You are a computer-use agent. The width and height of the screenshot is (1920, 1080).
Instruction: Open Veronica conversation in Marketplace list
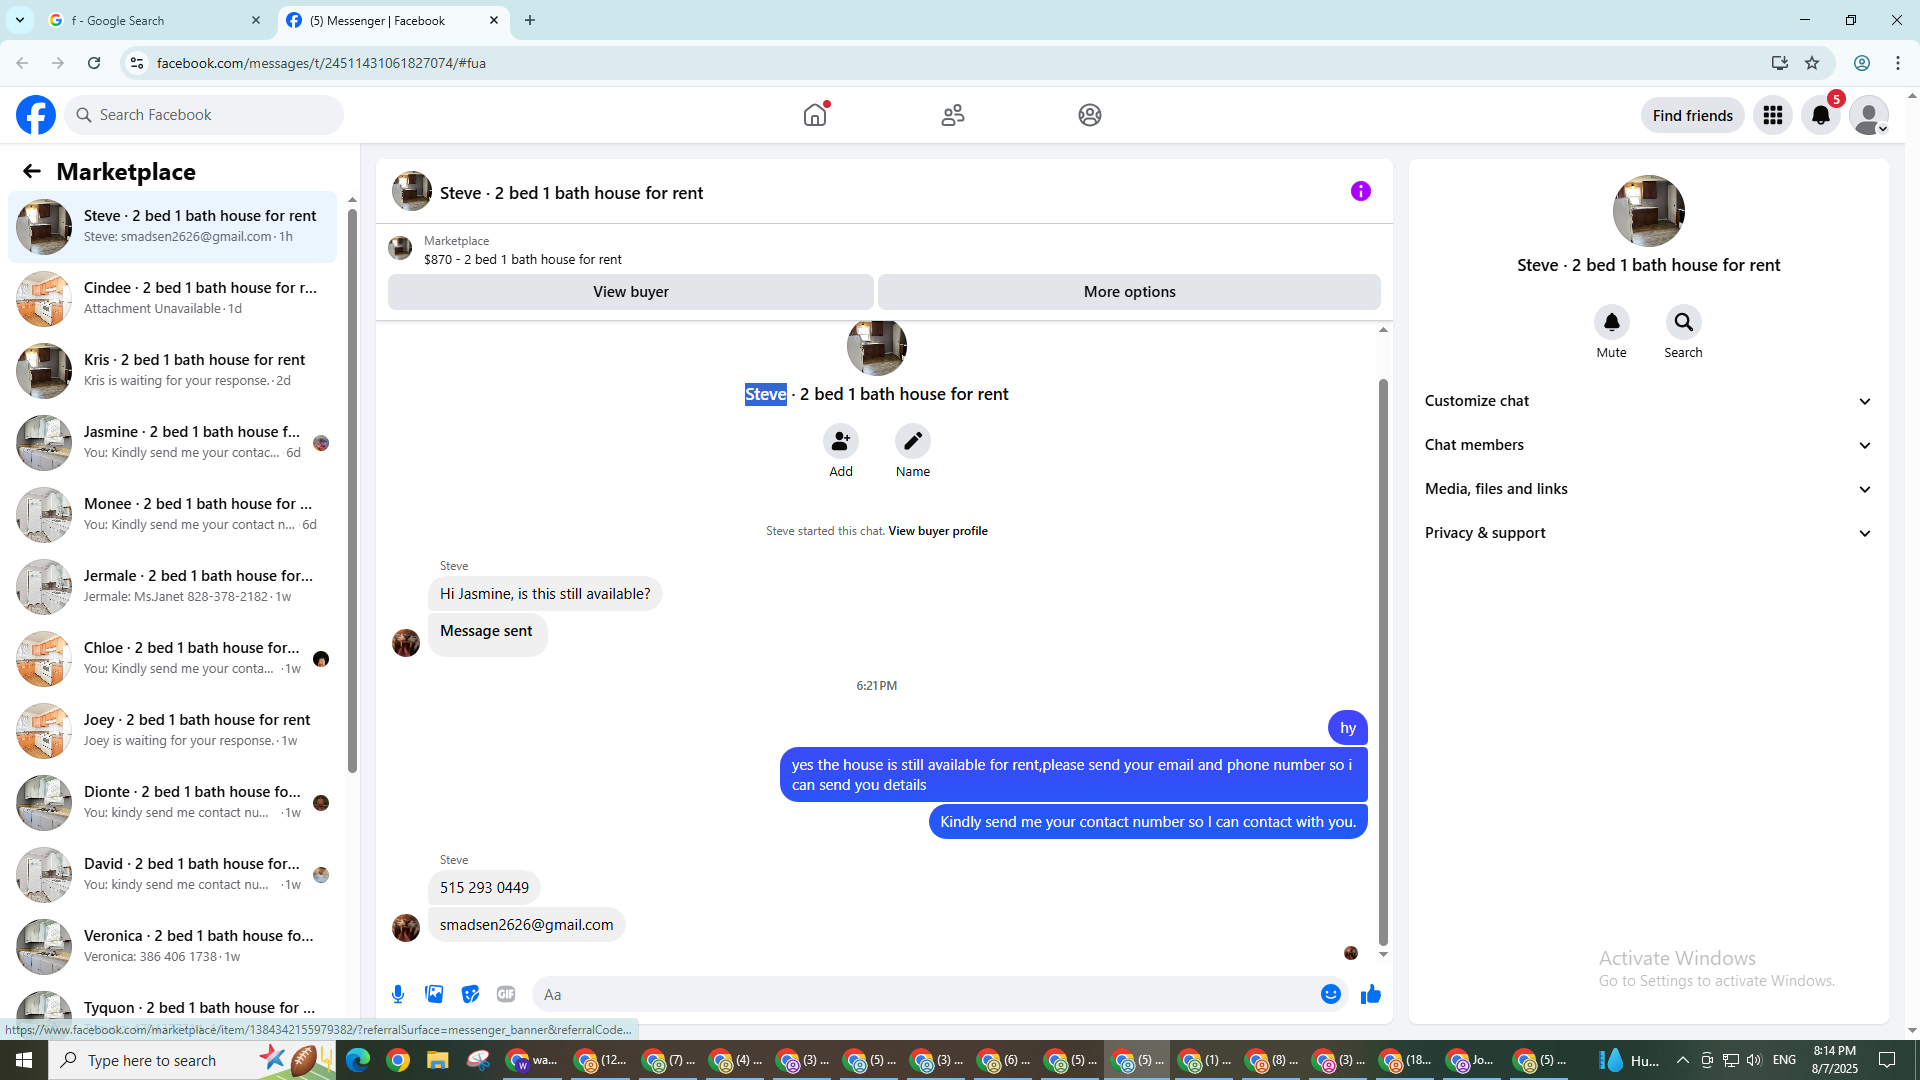point(172,947)
